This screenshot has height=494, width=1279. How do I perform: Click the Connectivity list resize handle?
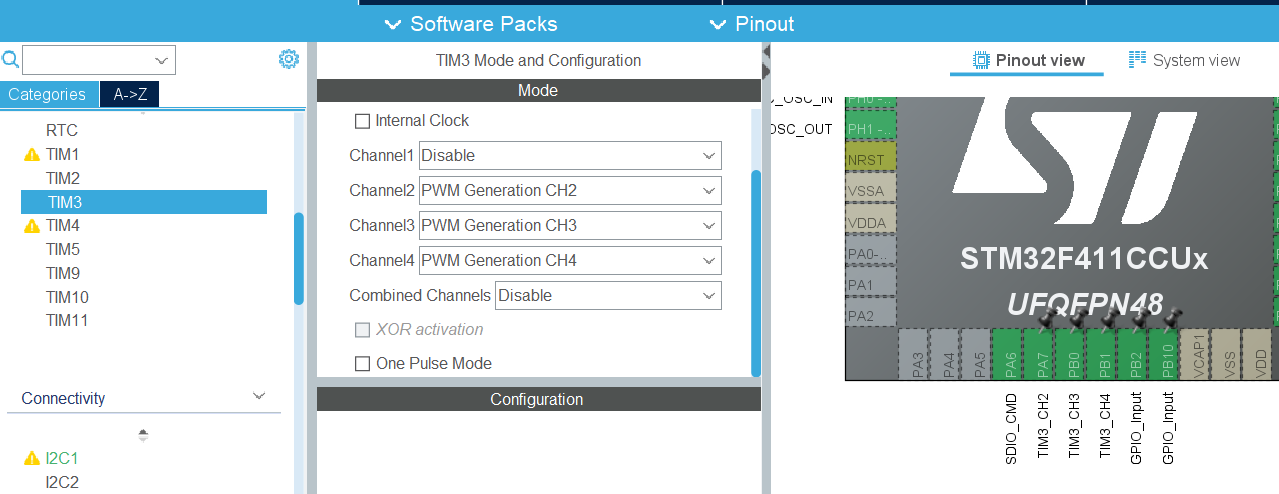[143, 435]
